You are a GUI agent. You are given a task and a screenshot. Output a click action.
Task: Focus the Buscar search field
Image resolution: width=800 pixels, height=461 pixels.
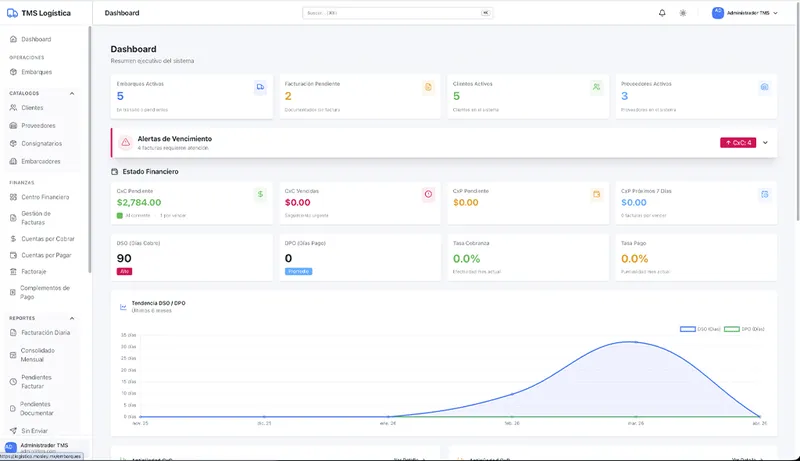(400, 13)
